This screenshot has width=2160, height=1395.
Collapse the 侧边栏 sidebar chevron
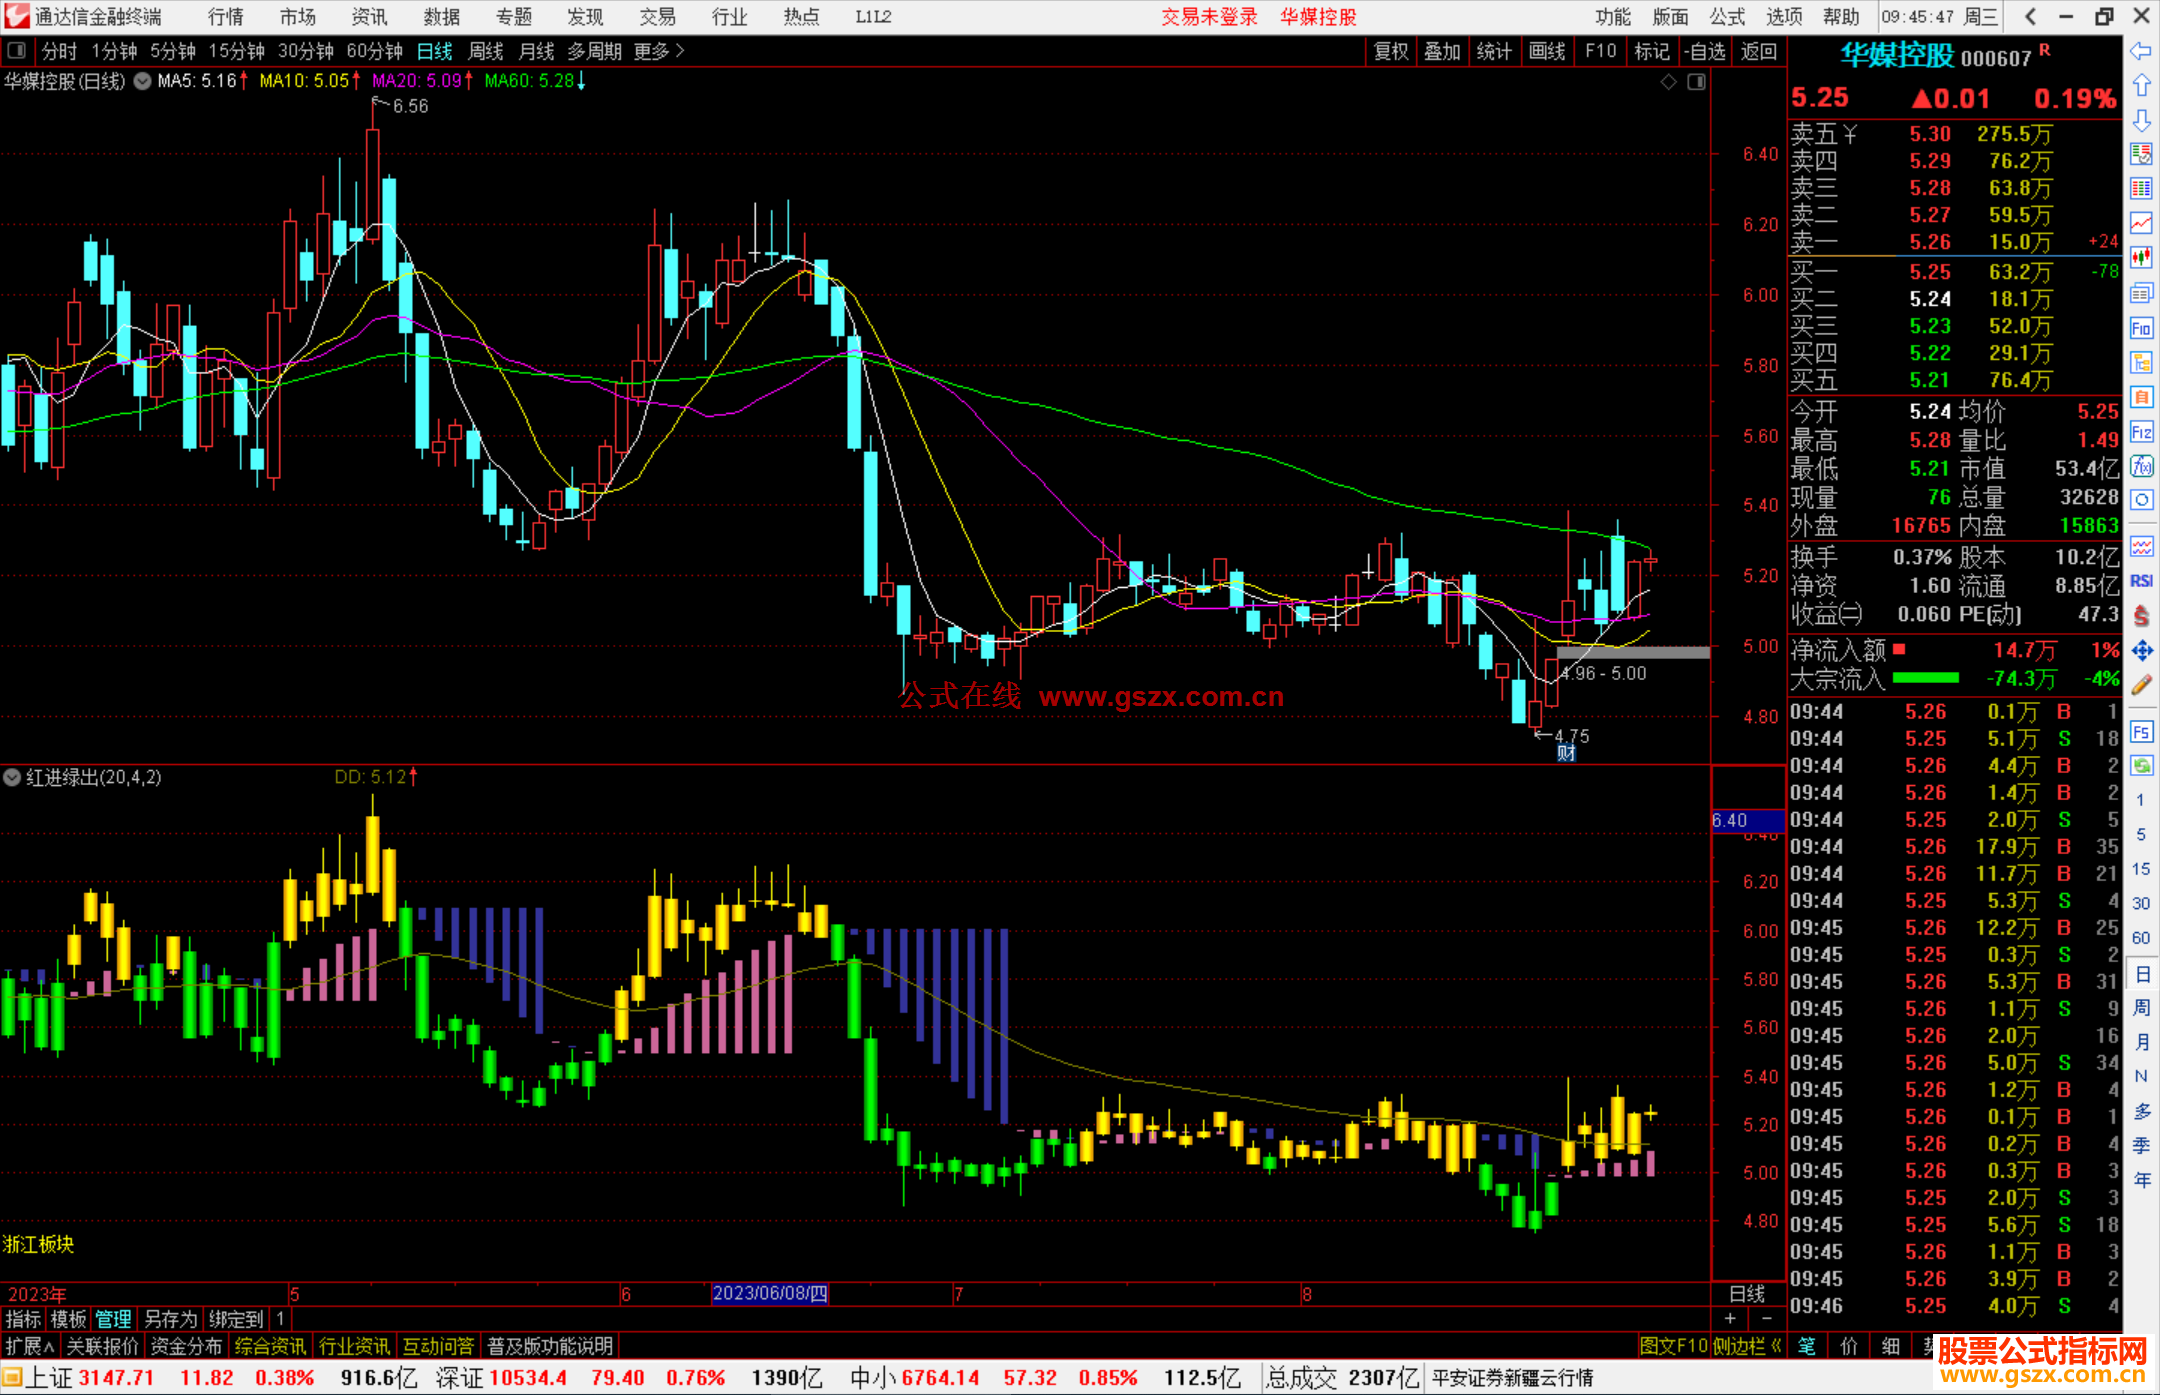point(1776,1346)
